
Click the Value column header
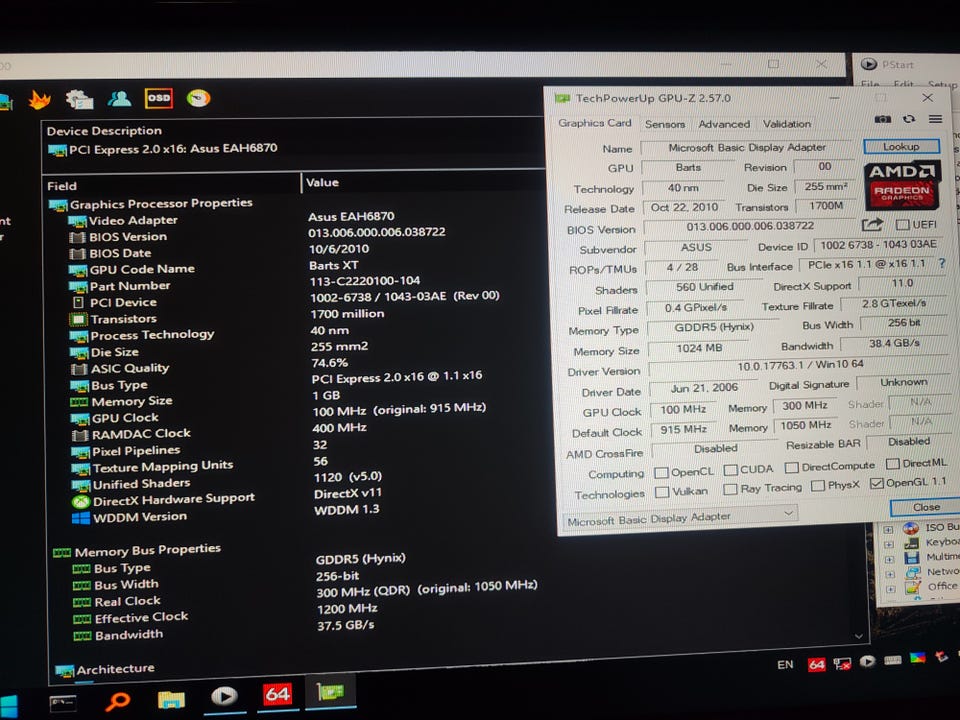click(x=323, y=182)
